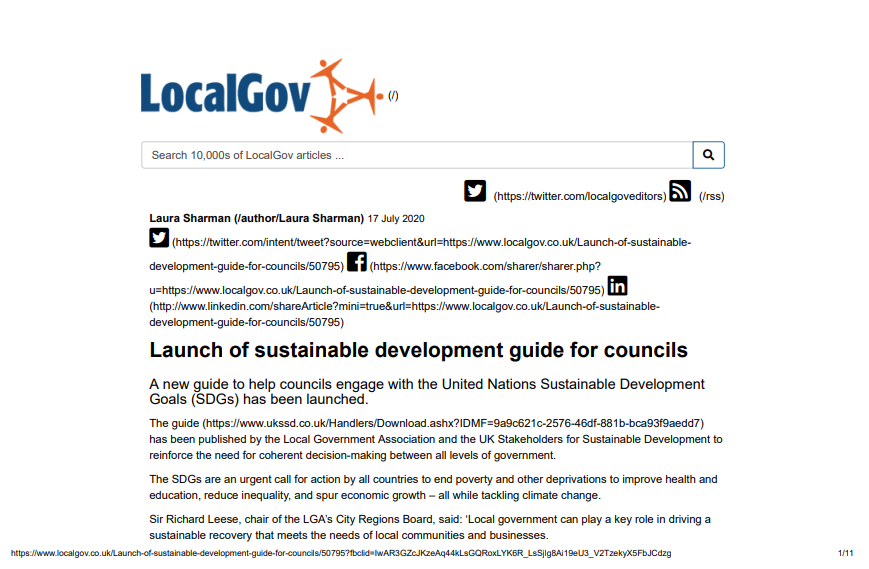Open the (/rss) link text
The image size is (869, 569).
(x=712, y=196)
